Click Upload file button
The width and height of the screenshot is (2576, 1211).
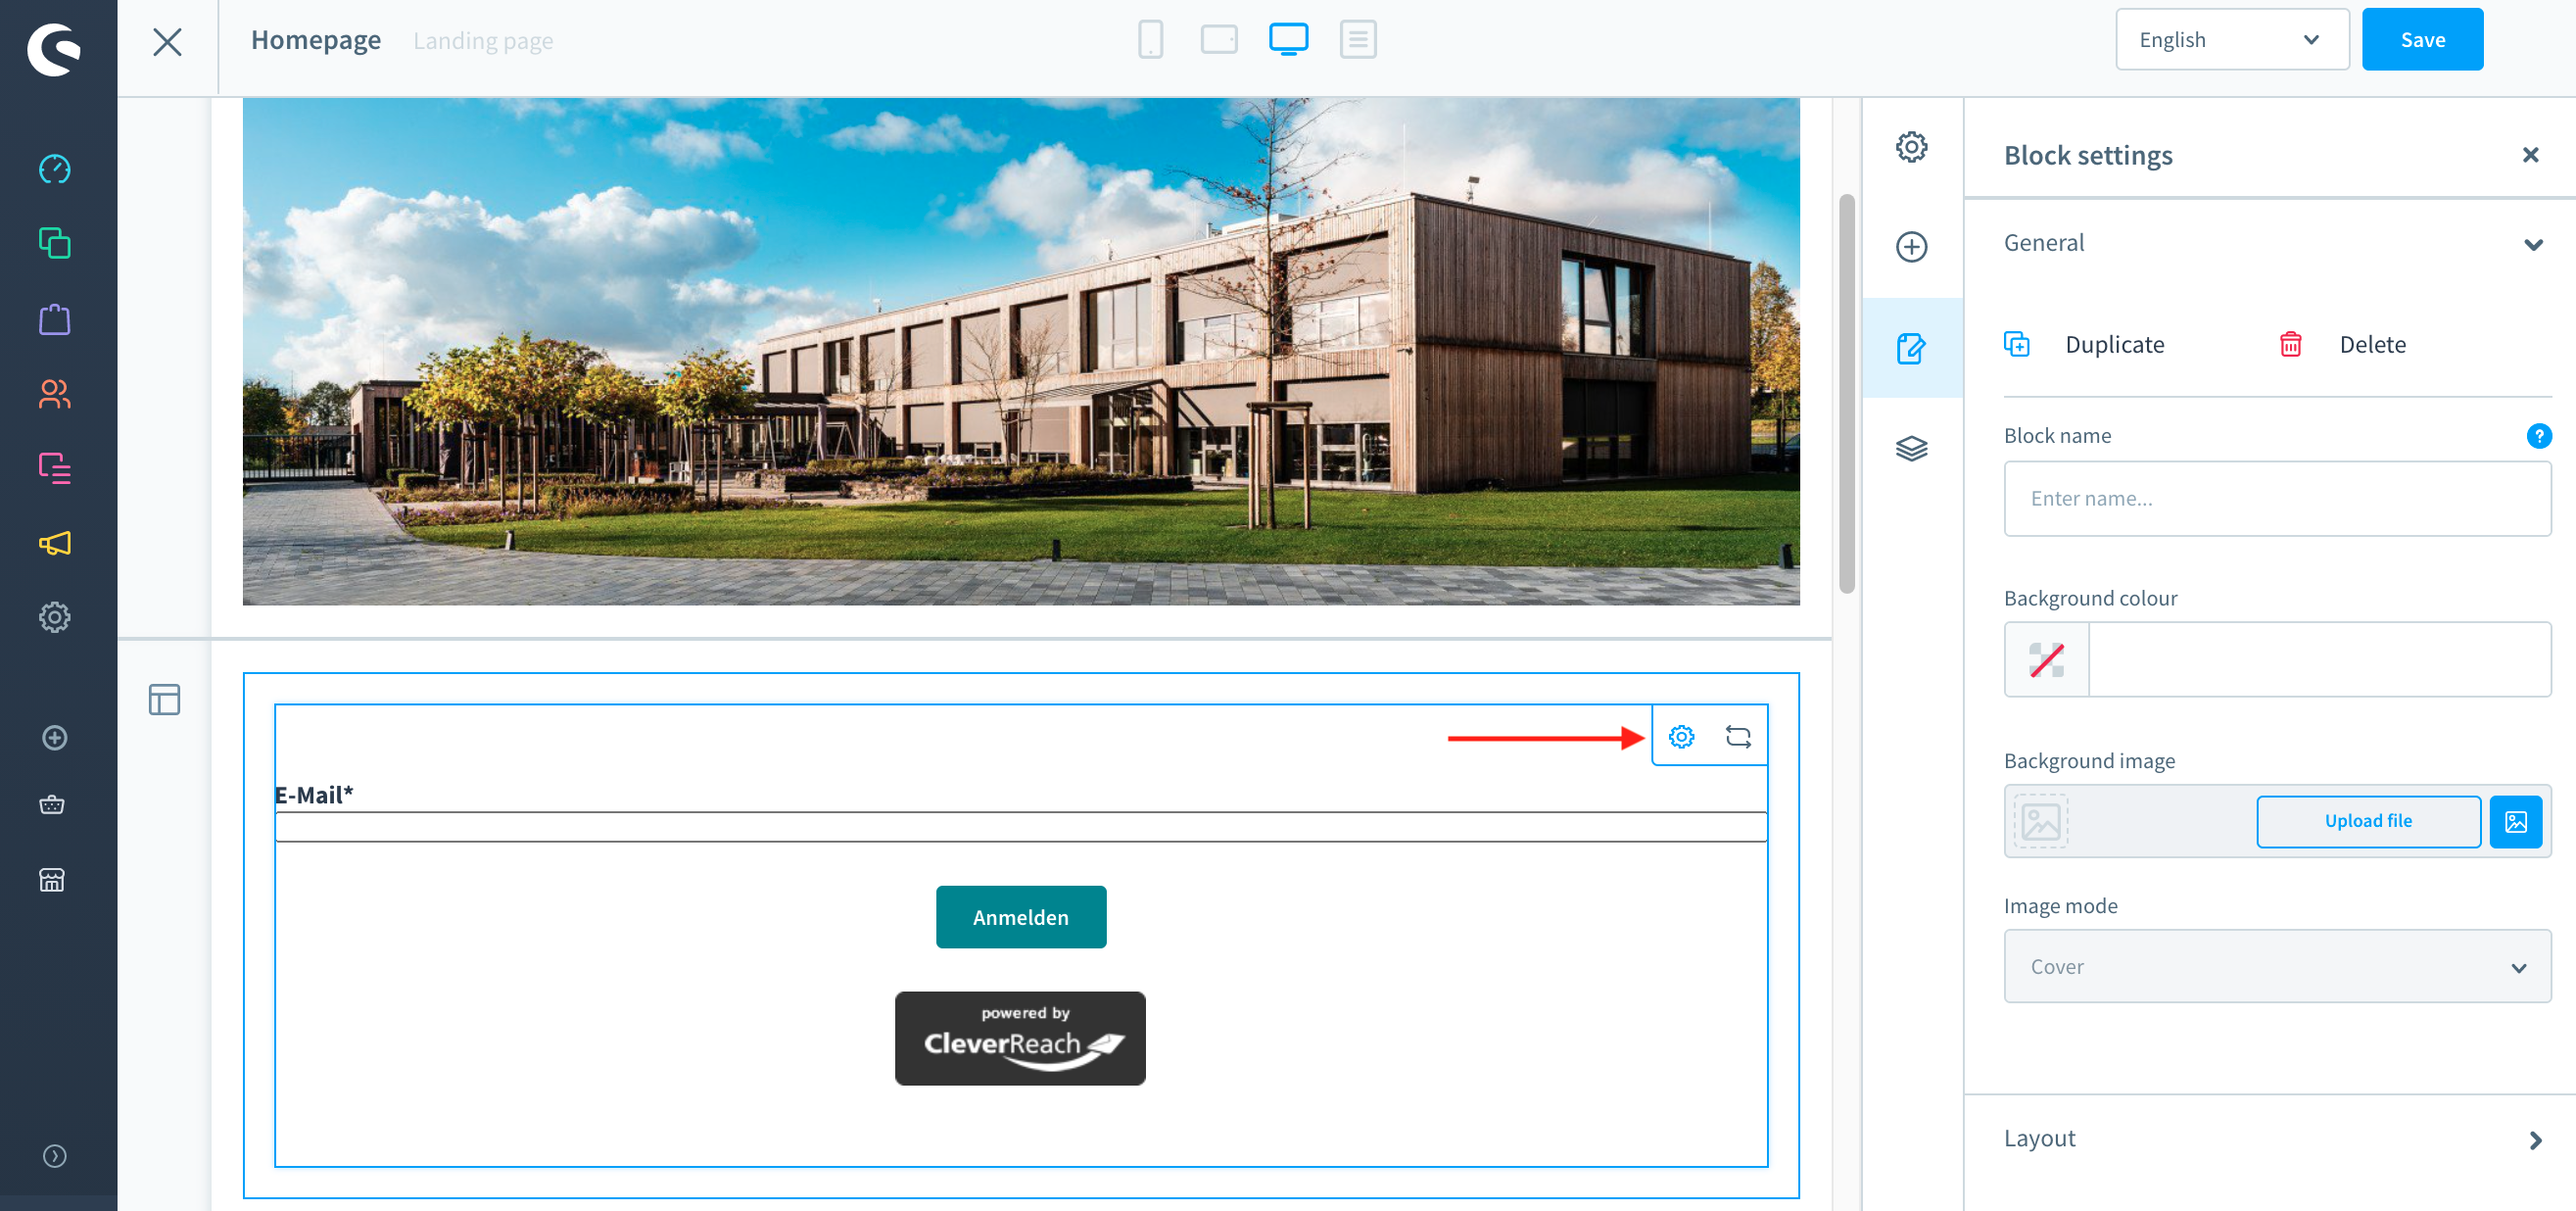tap(2368, 821)
